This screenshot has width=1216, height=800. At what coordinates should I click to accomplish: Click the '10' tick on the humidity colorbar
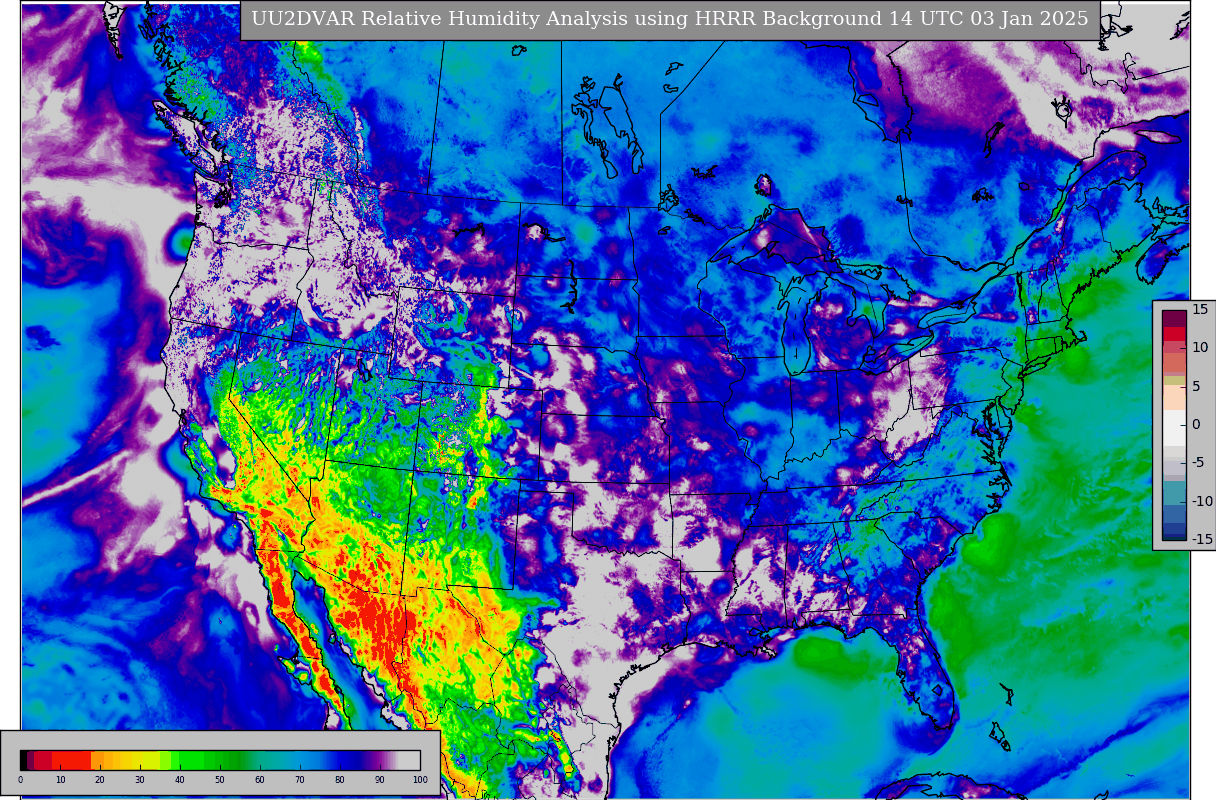coord(60,780)
